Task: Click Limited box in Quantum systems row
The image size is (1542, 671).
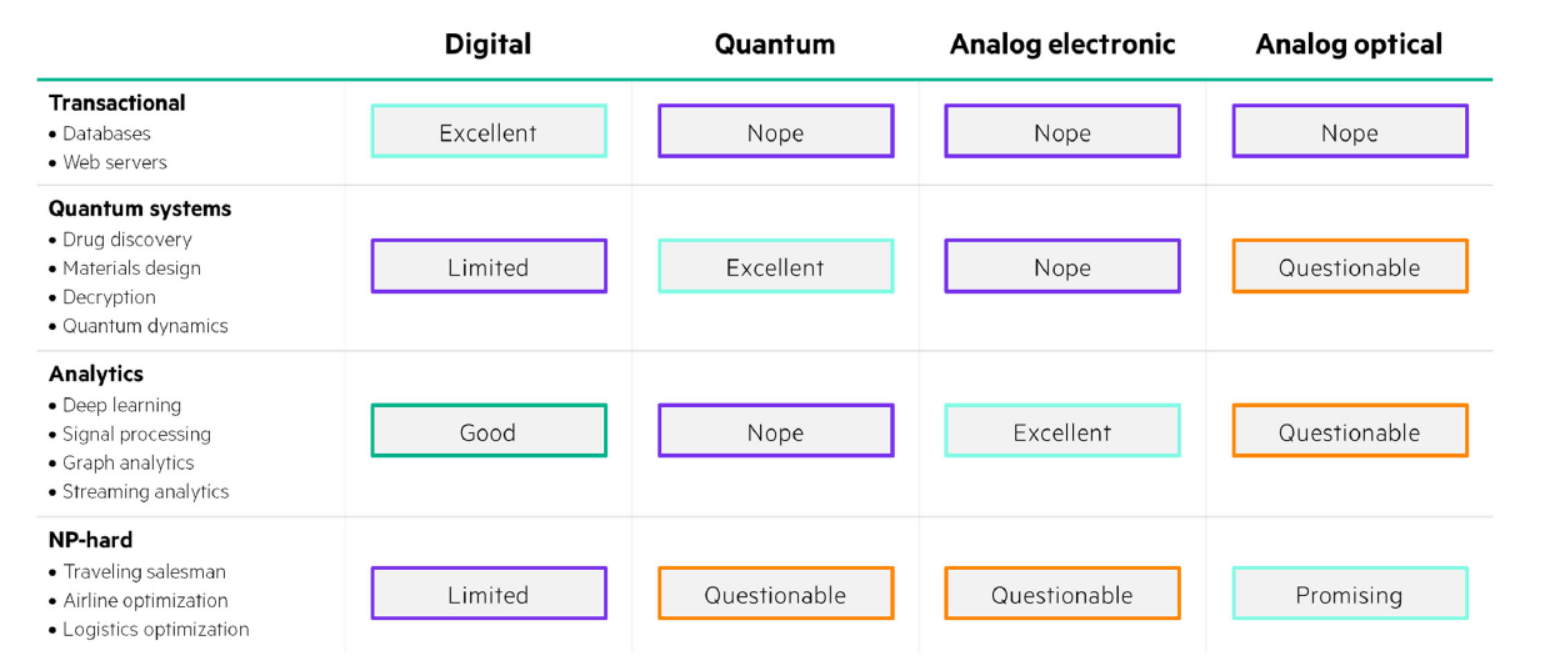Action: click(x=488, y=266)
